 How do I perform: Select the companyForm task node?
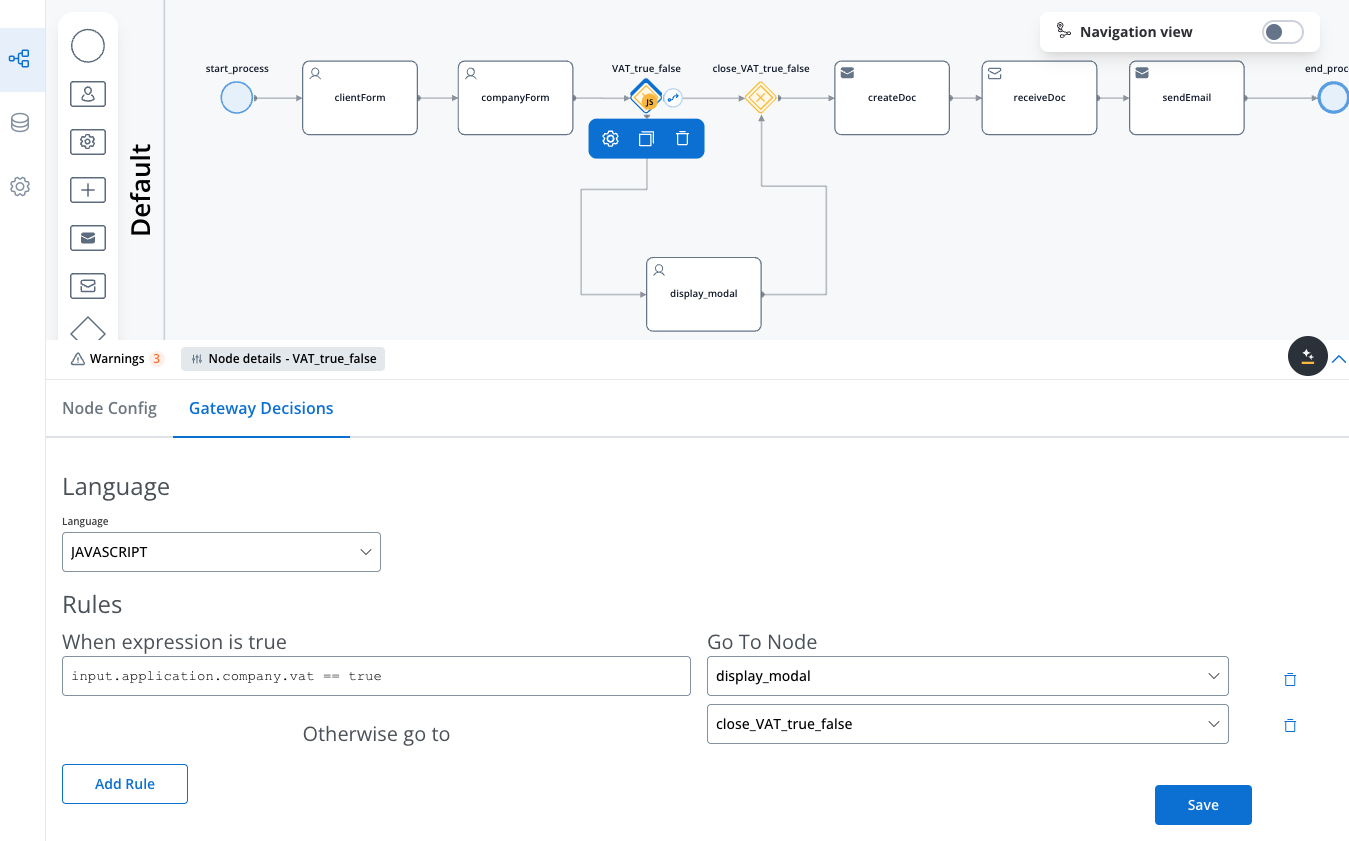pyautogui.click(x=516, y=98)
